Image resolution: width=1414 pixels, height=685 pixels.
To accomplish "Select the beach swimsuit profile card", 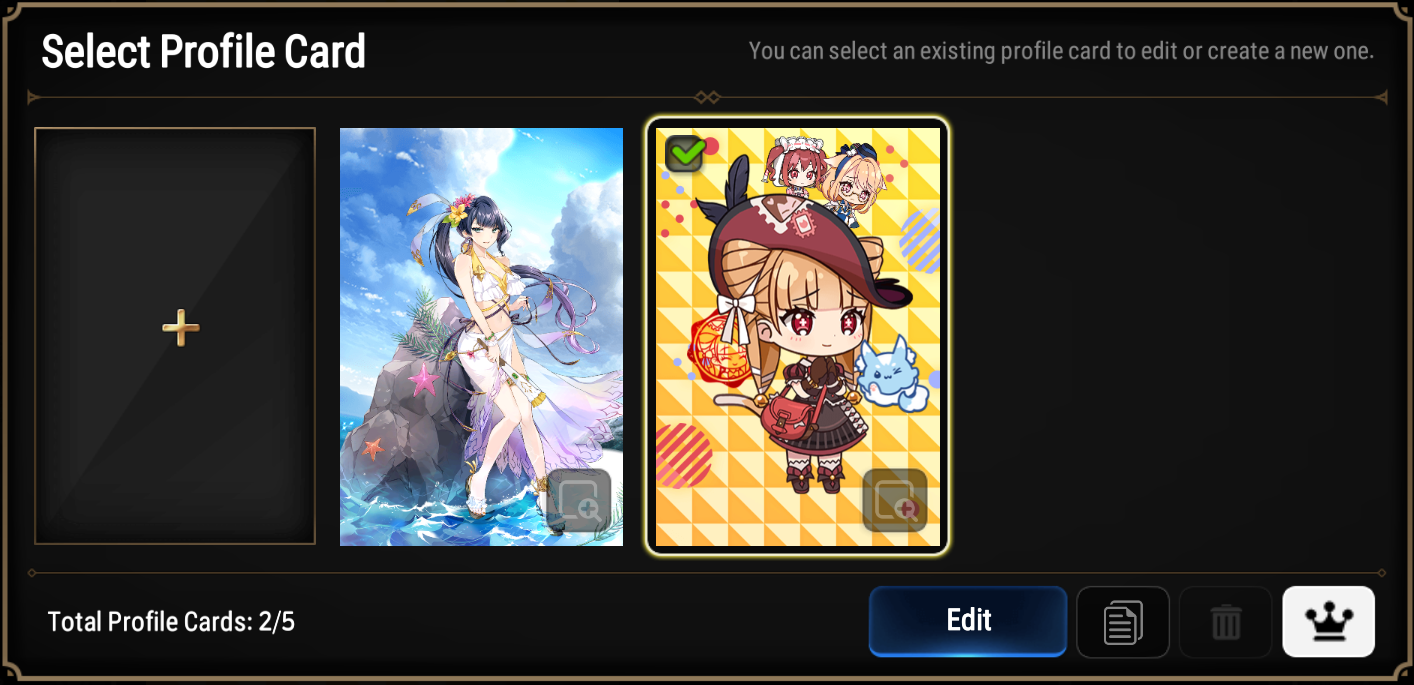I will pyautogui.click(x=481, y=337).
